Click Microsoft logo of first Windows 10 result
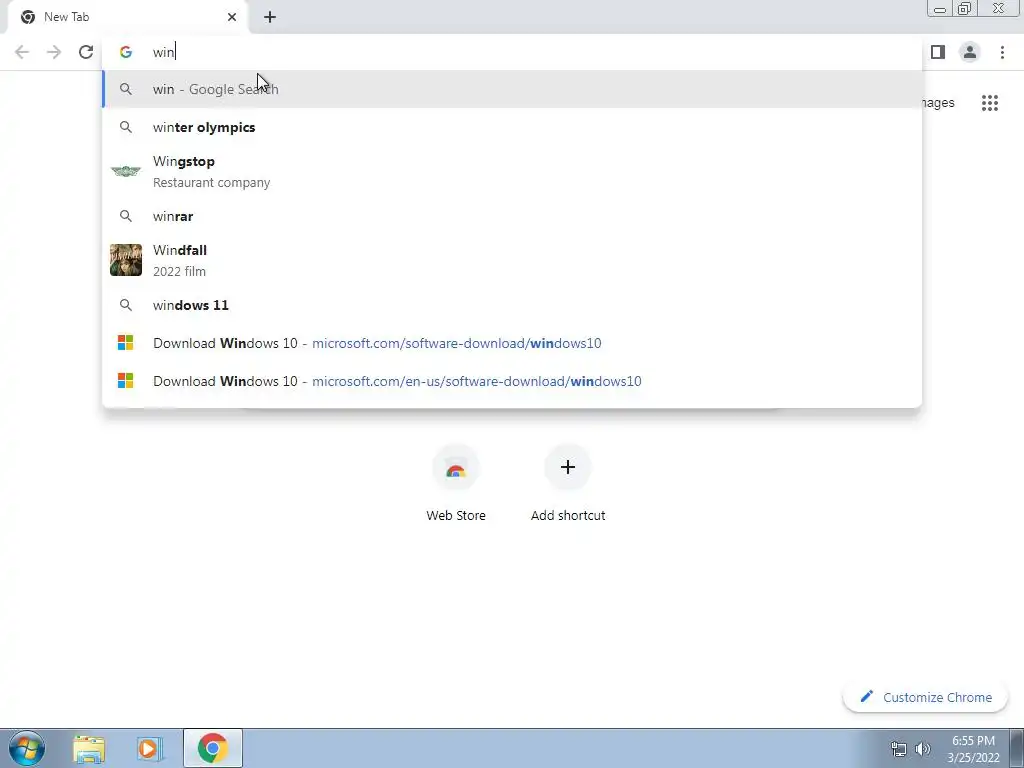 tap(125, 343)
